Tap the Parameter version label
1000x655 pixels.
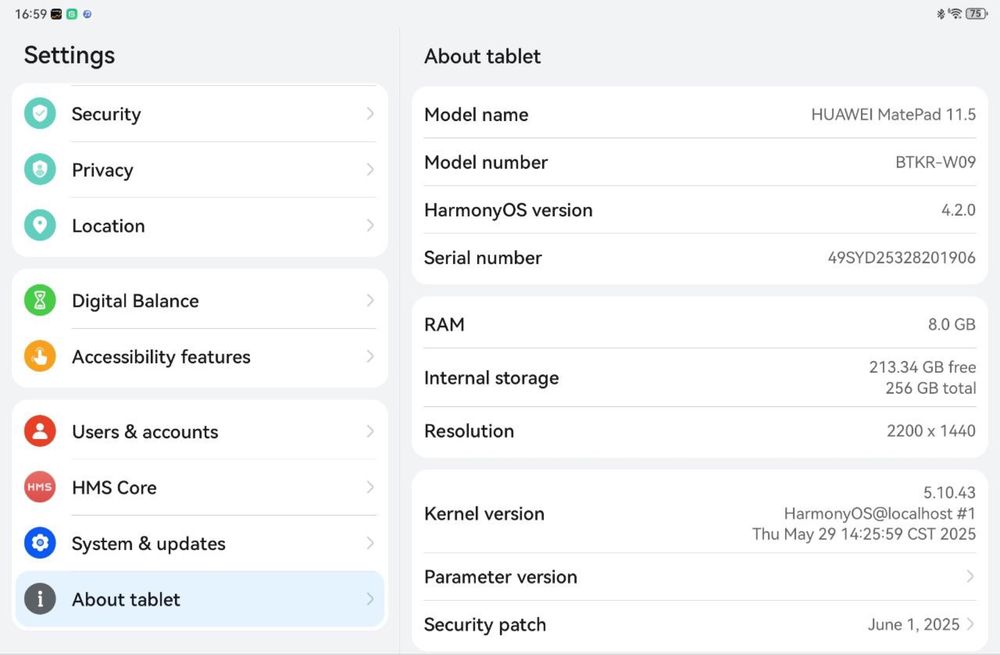pos(501,577)
